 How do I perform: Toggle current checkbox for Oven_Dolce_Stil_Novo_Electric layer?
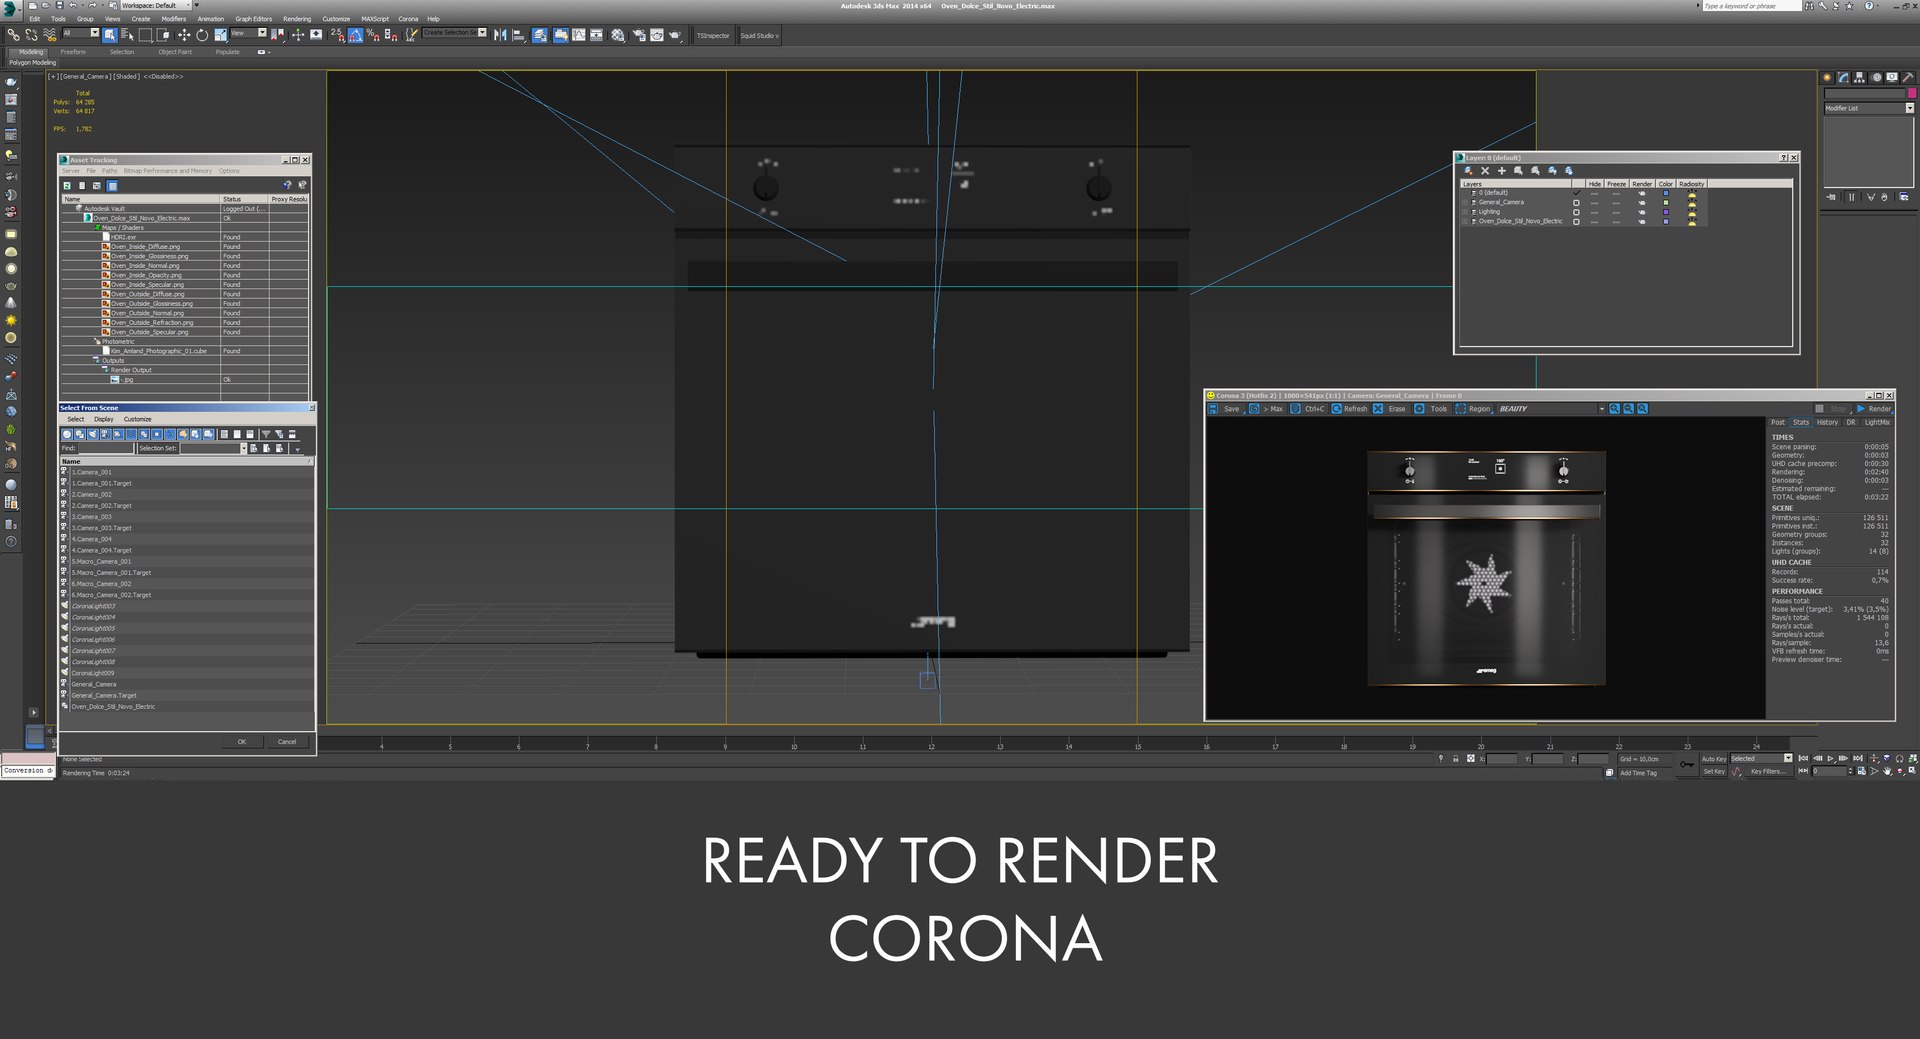tap(1576, 222)
